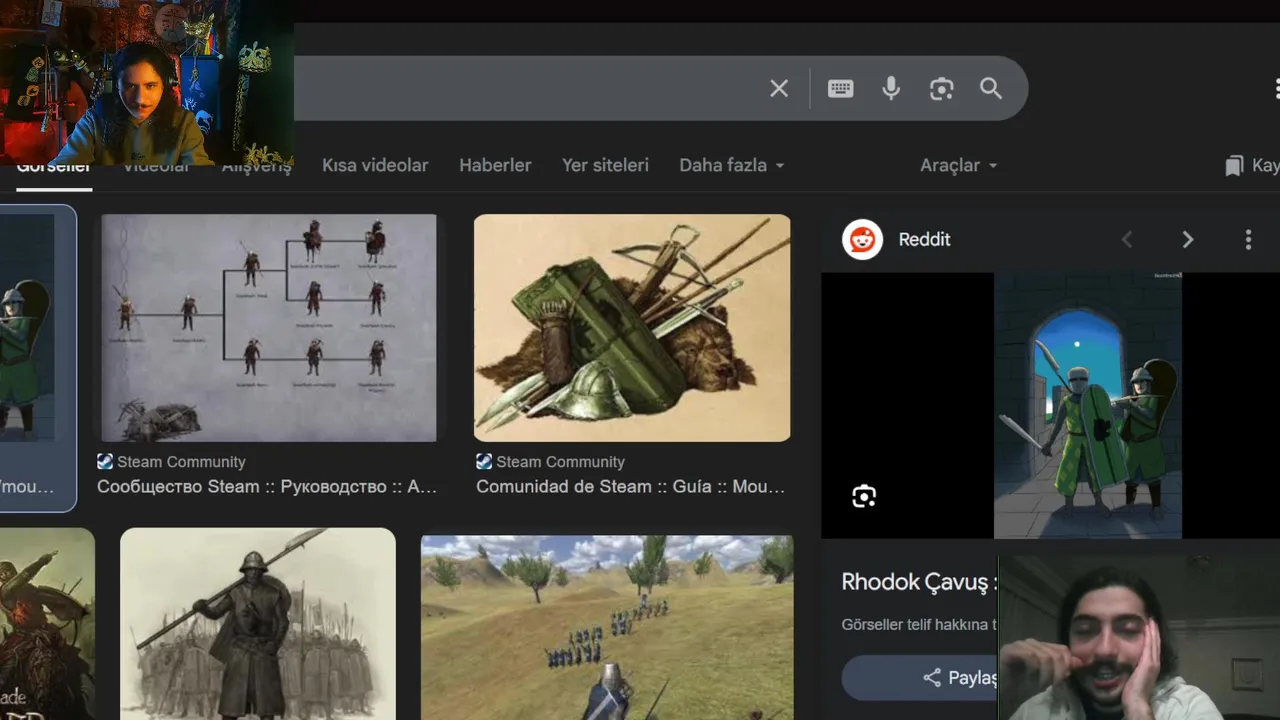This screenshot has height=720, width=1280.
Task: Click the share icon in Paylaş button
Action: 932,678
